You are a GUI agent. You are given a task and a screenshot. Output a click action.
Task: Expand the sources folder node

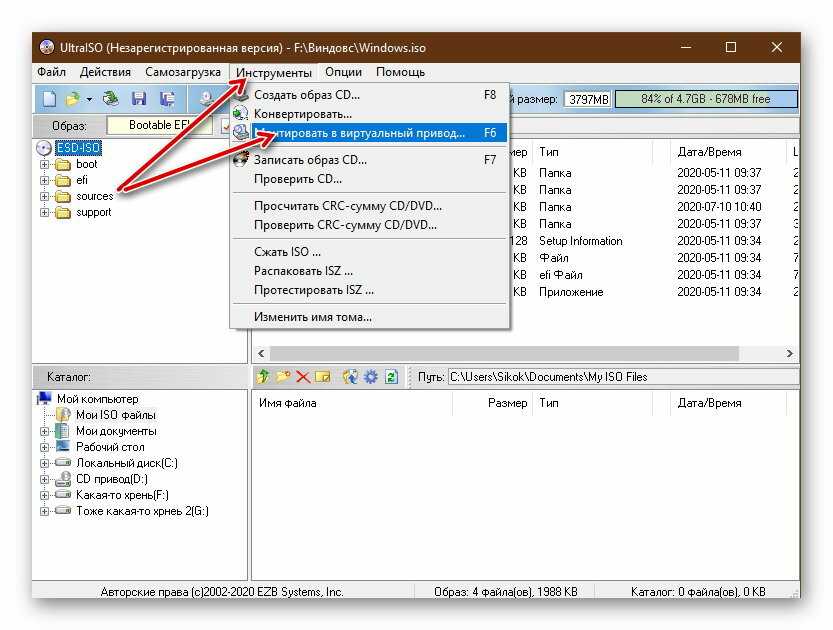[x=45, y=197]
